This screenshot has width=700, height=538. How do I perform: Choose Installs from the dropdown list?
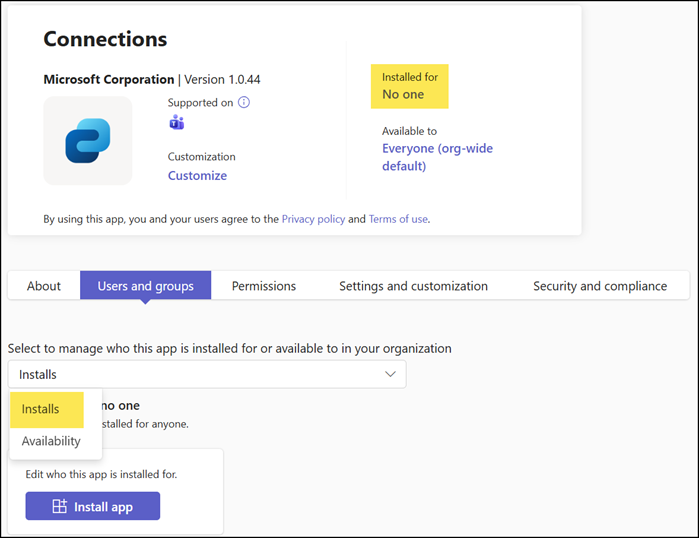[x=47, y=409]
